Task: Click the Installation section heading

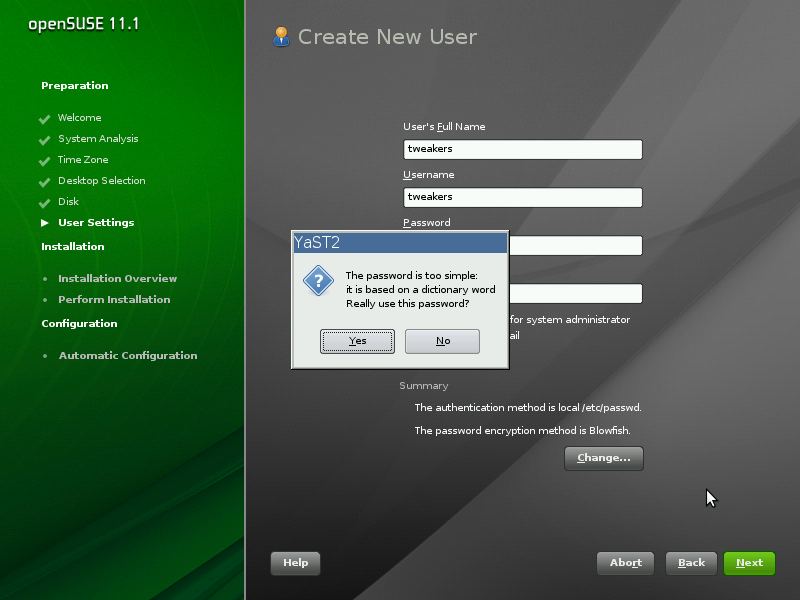Action: pos(72,246)
